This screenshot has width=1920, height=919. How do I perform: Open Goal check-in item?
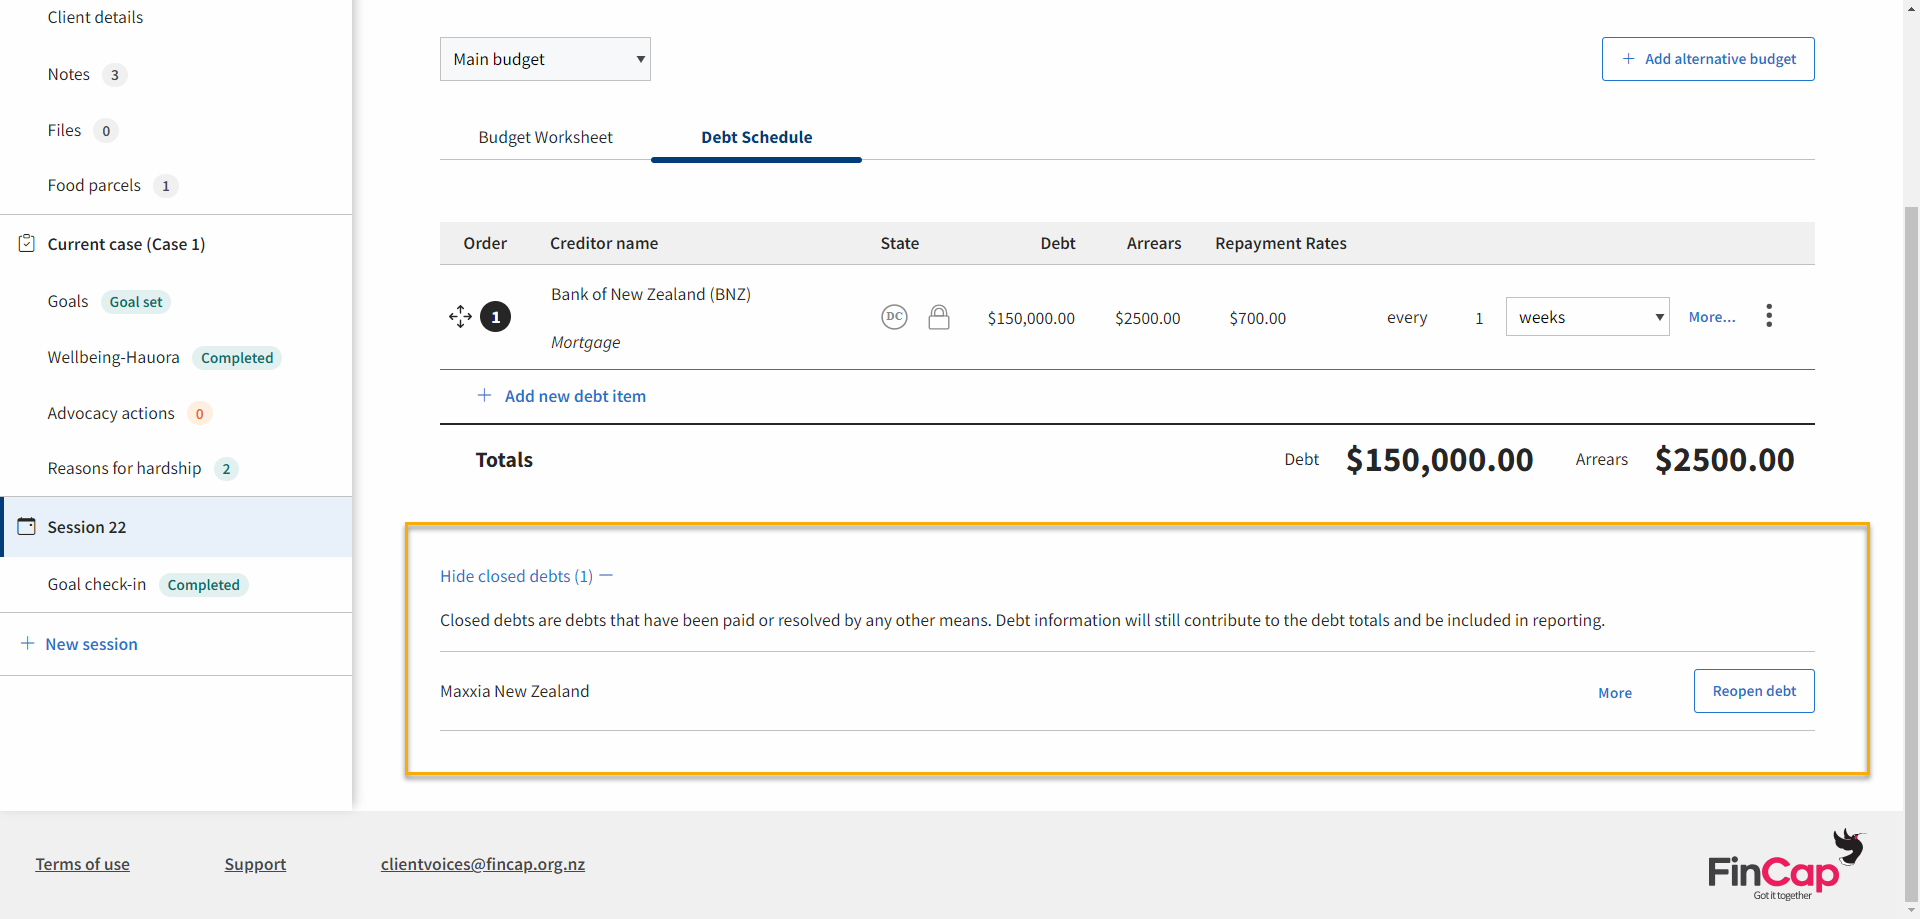coord(96,584)
